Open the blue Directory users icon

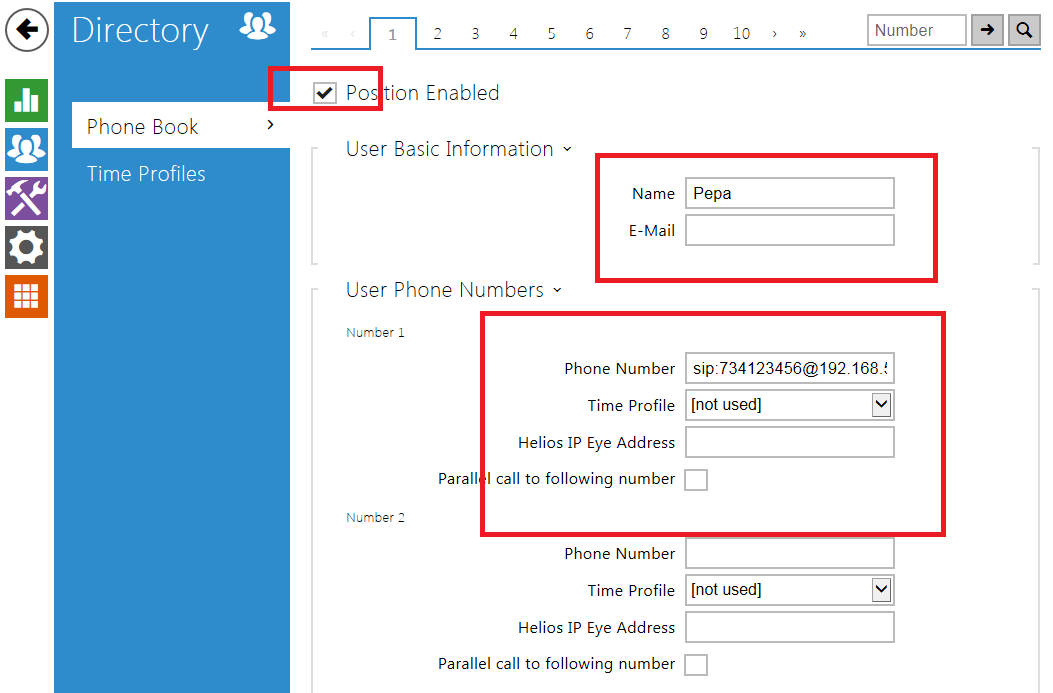point(26,149)
